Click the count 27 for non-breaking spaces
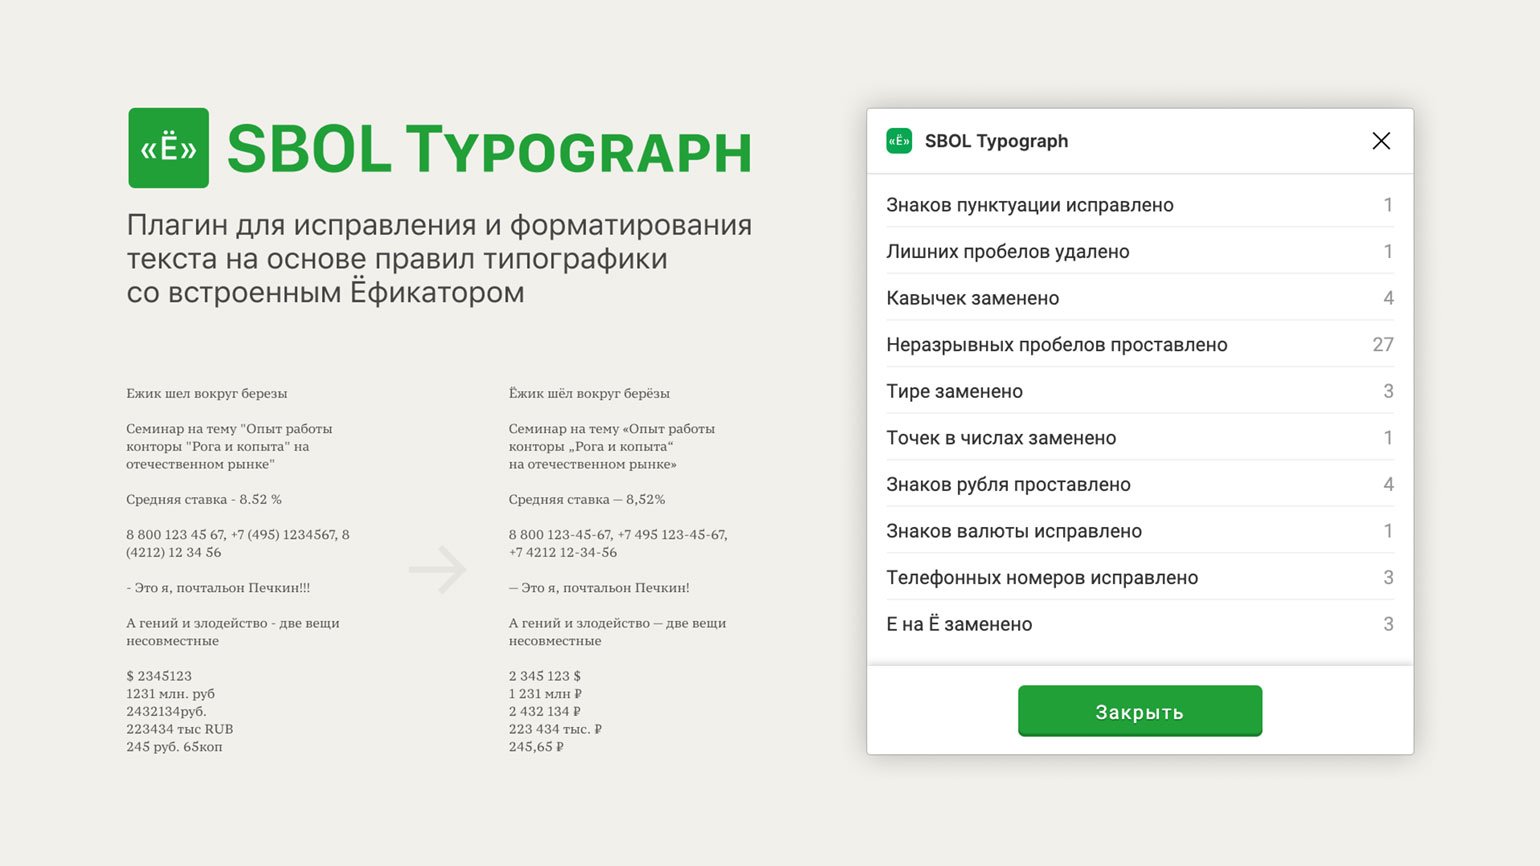Image resolution: width=1540 pixels, height=866 pixels. [x=1383, y=344]
